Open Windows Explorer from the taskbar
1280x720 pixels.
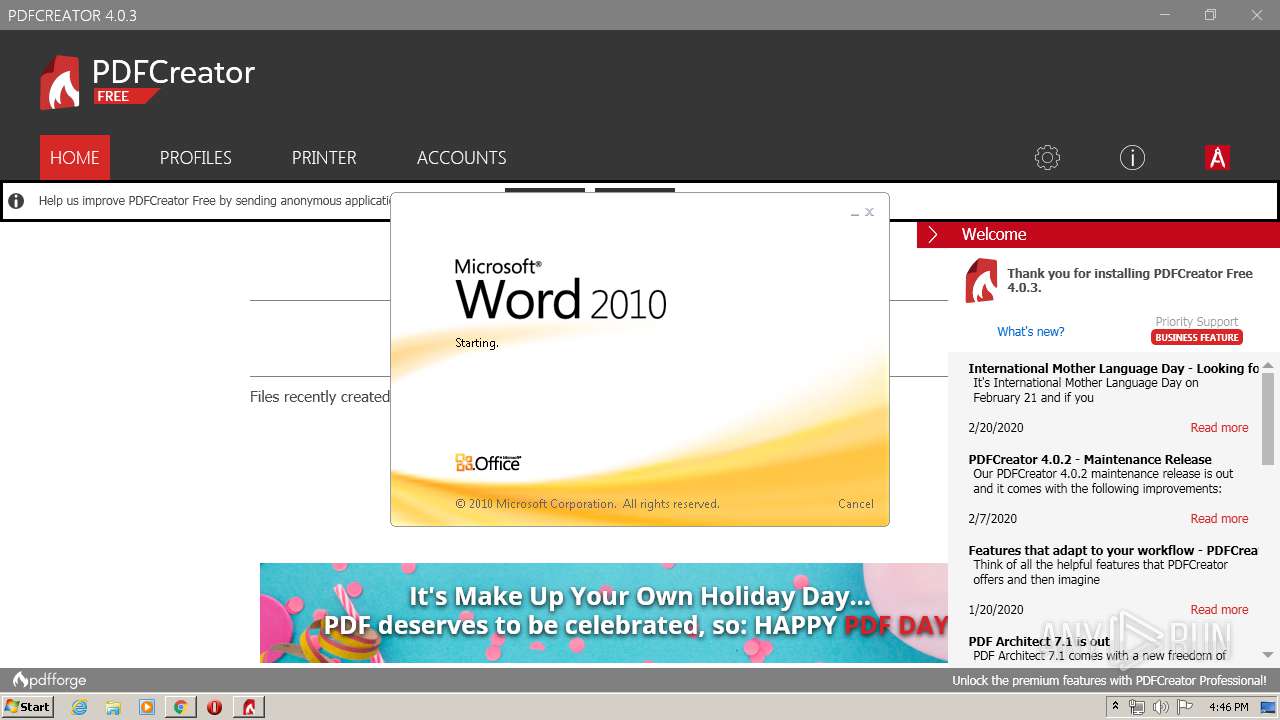coord(113,707)
